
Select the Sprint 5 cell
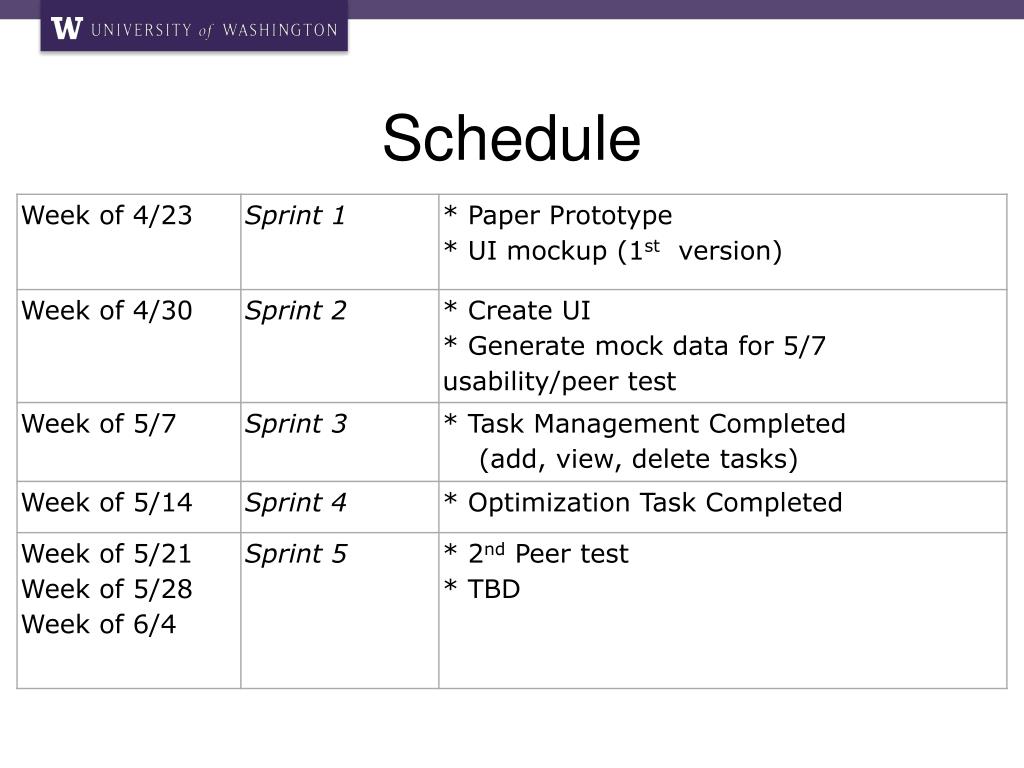[x=296, y=554]
